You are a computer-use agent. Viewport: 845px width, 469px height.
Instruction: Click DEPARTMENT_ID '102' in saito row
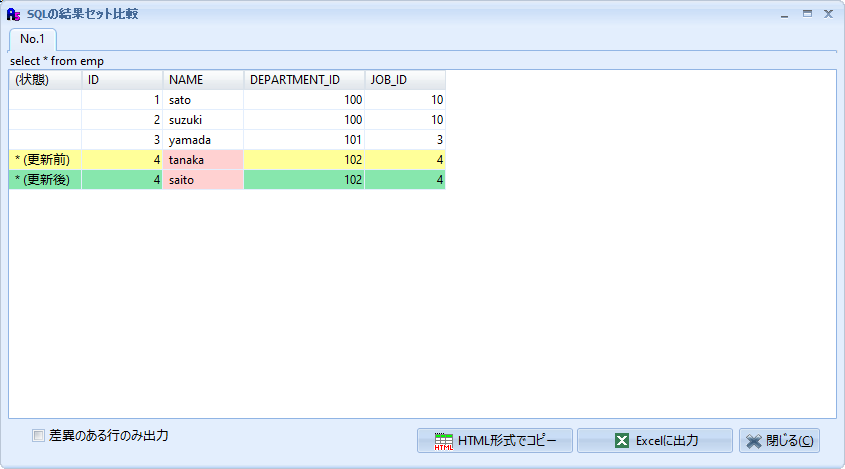point(304,180)
